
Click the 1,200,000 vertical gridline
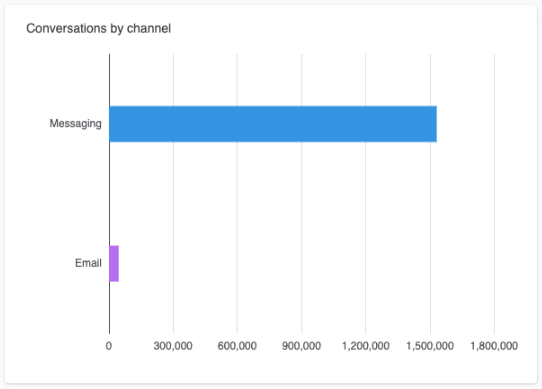[366, 194]
